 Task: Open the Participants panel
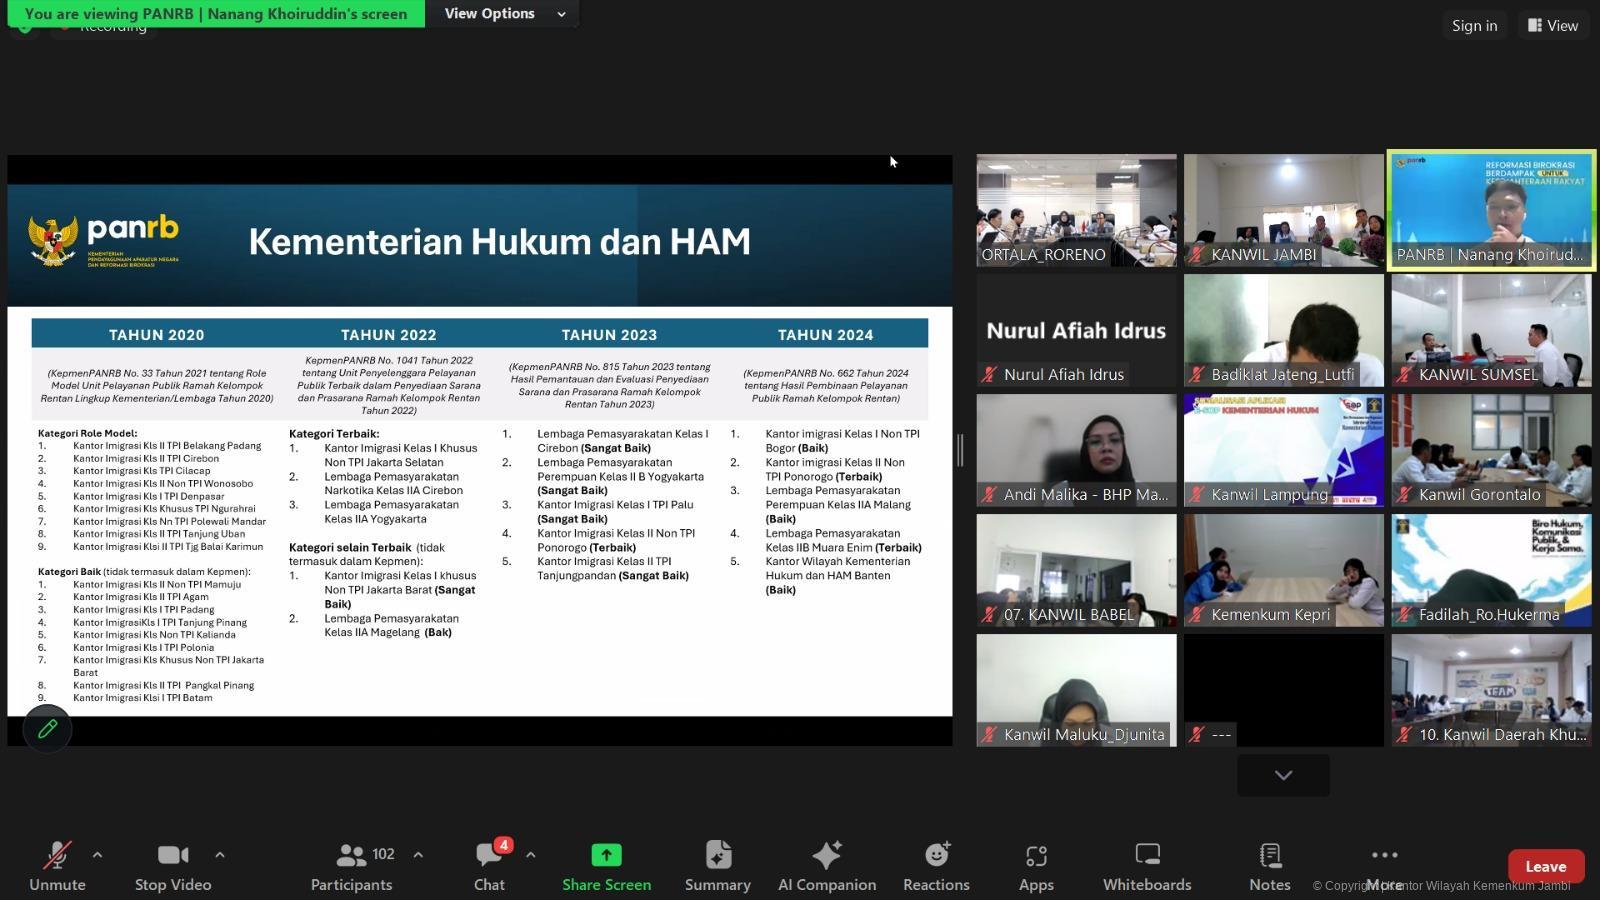351,866
